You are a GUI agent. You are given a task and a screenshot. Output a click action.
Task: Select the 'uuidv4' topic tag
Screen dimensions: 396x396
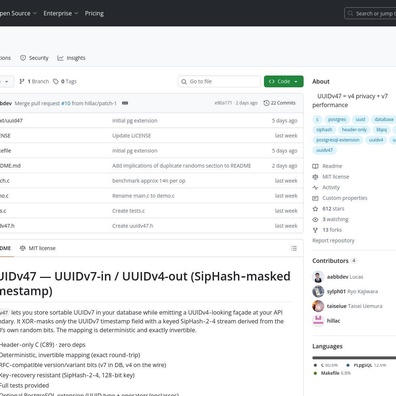click(376, 140)
